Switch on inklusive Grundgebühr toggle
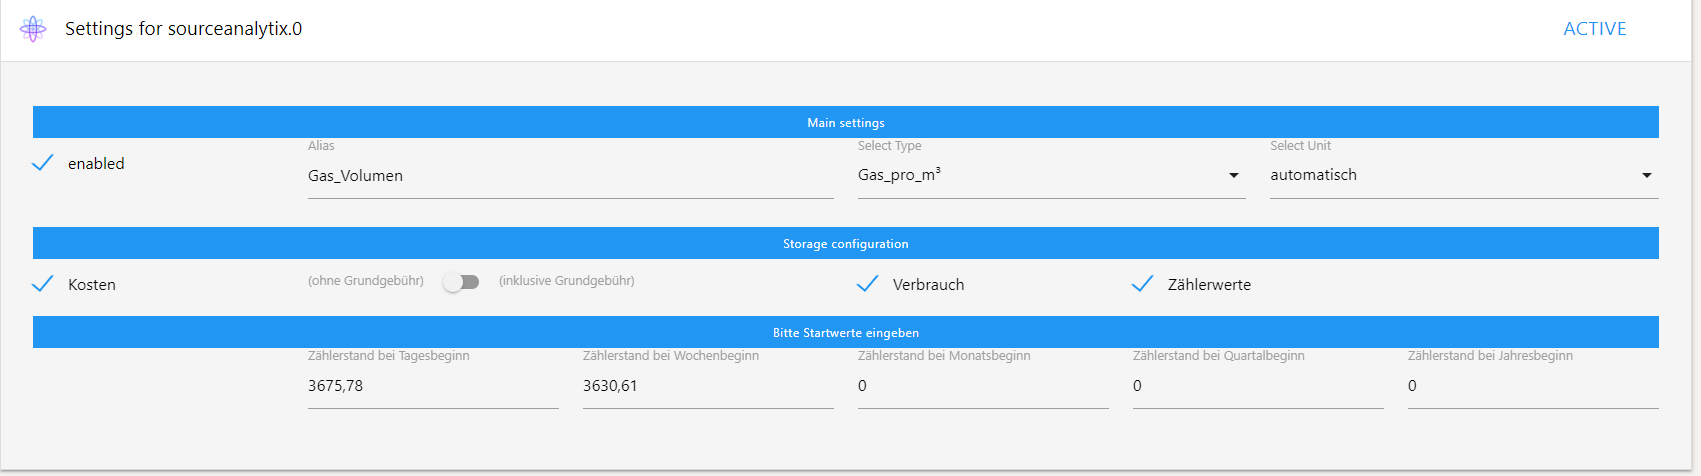Screen dimensions: 1701x476 [x=461, y=282]
